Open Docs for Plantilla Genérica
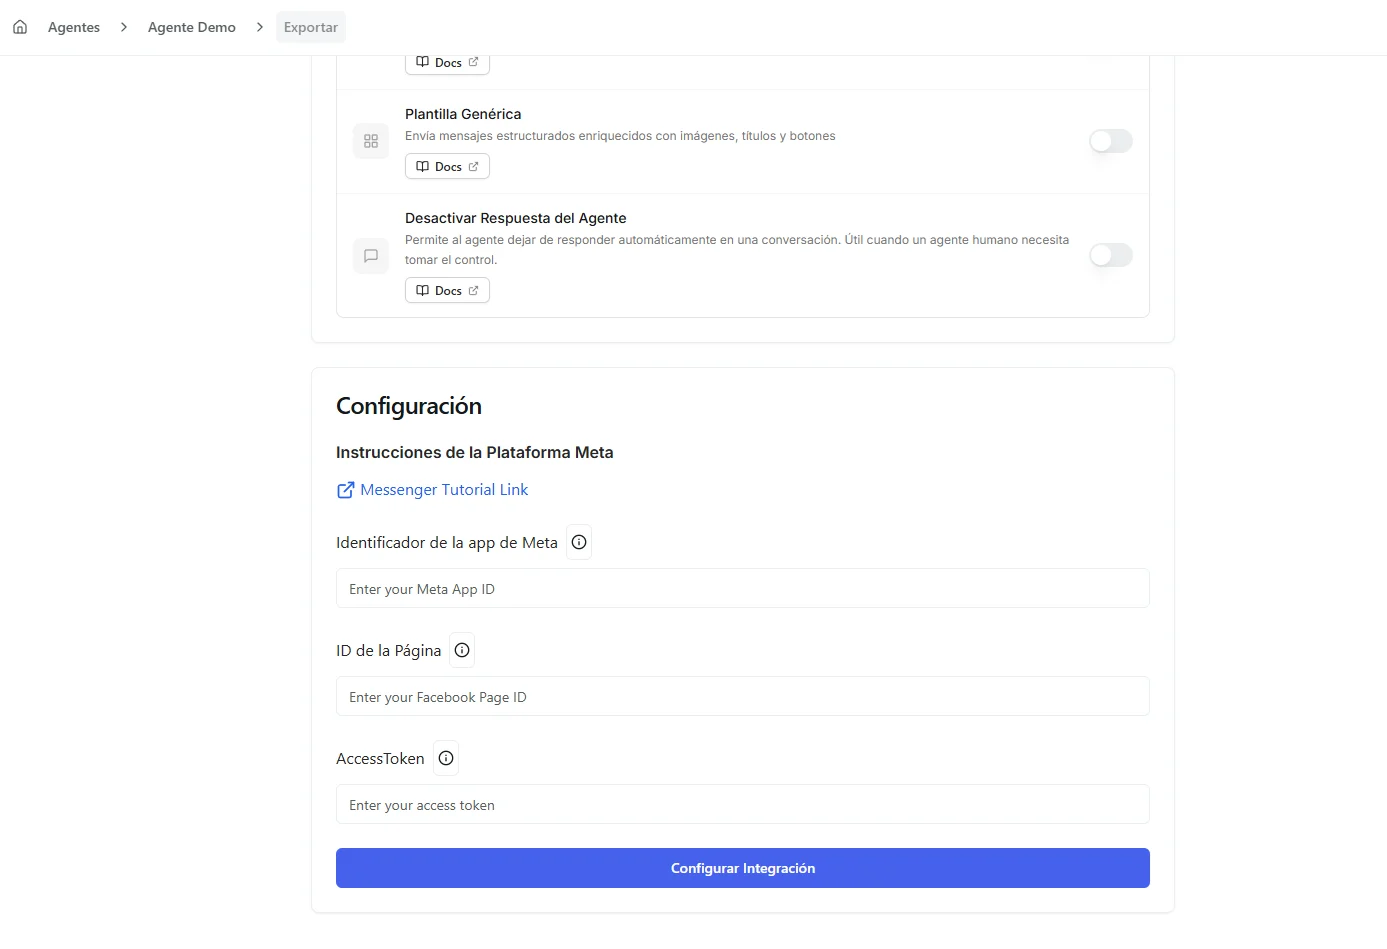 pos(447,167)
